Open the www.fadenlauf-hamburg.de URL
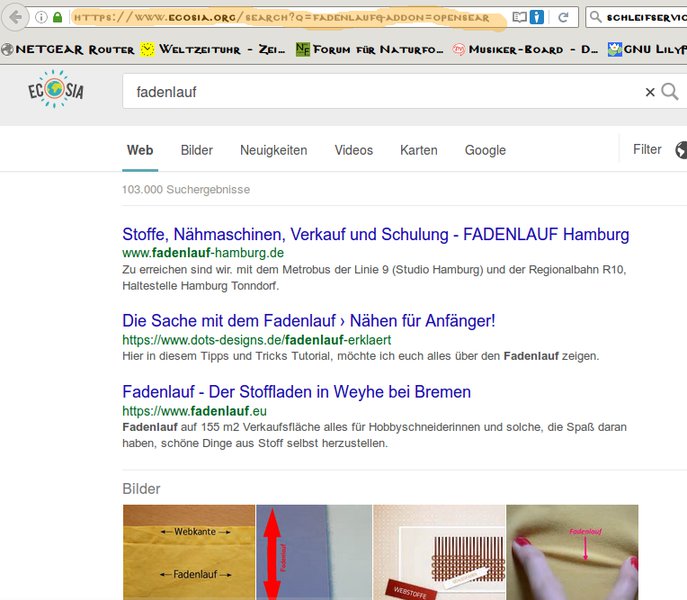The width and height of the screenshot is (687, 600). pos(203,253)
